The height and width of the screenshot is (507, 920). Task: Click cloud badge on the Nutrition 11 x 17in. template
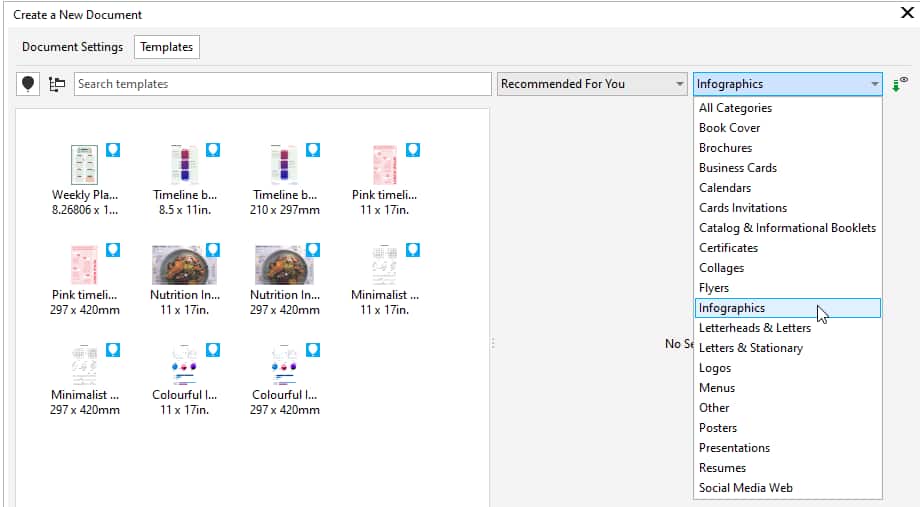click(213, 250)
